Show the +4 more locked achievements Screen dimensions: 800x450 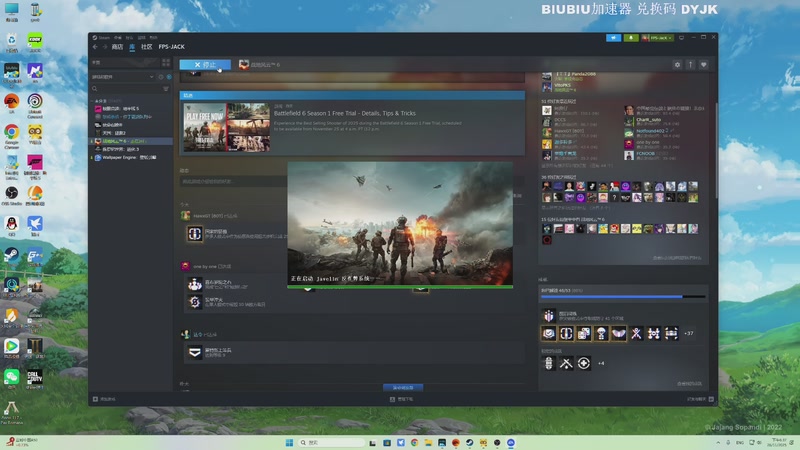[x=601, y=363]
